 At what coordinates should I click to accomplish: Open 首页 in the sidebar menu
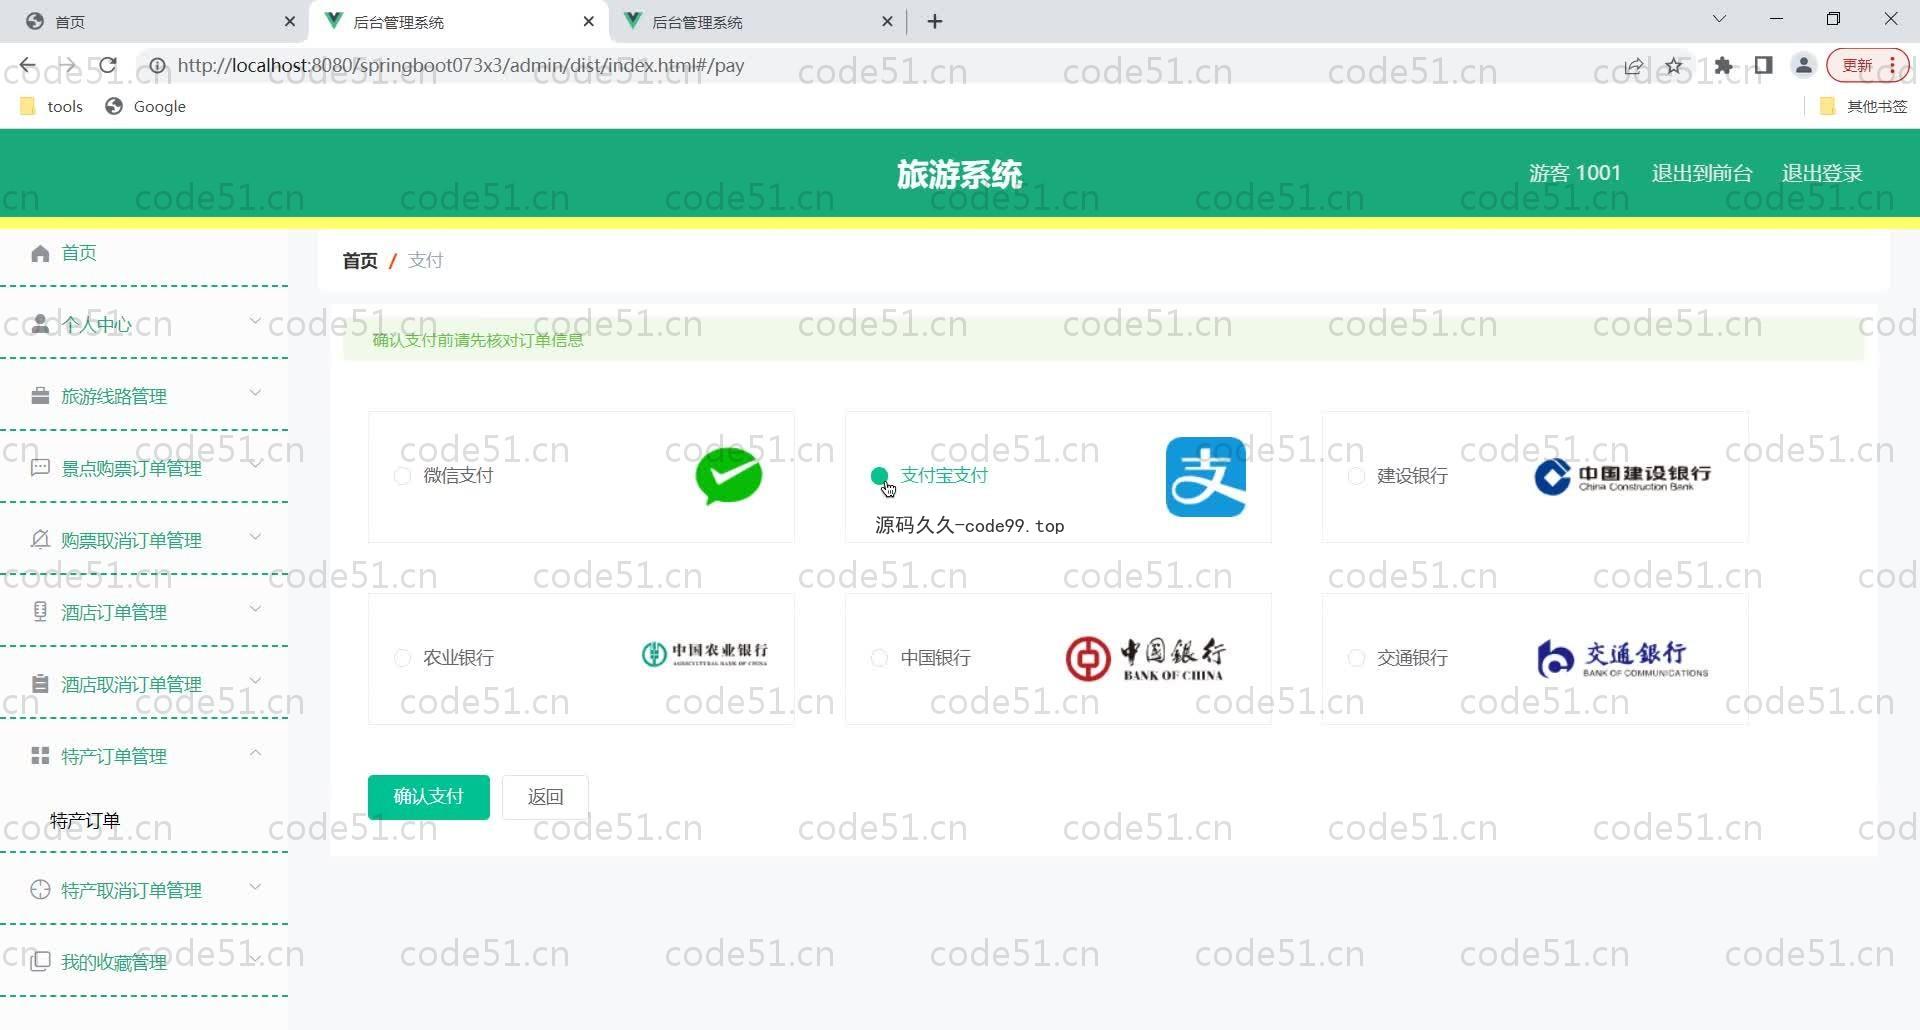pyautogui.click(x=79, y=253)
